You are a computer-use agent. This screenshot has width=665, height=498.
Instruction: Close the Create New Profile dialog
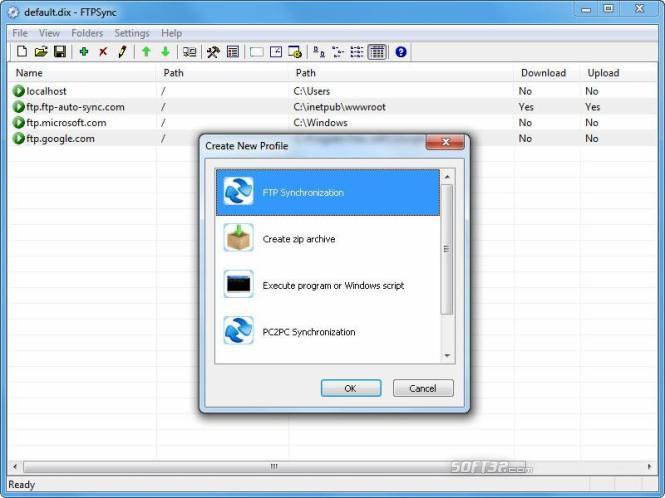pyautogui.click(x=445, y=142)
